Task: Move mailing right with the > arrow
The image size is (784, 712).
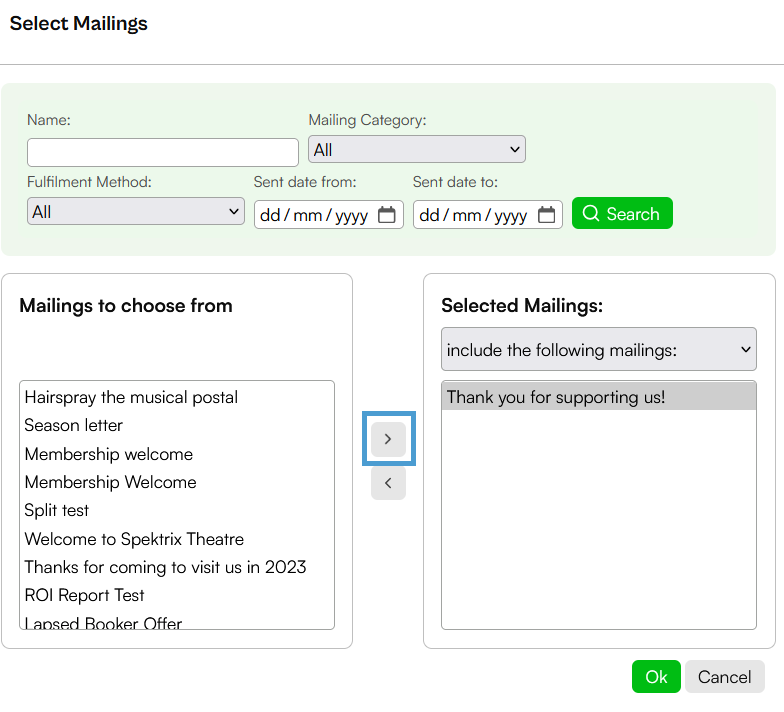Action: click(x=388, y=439)
